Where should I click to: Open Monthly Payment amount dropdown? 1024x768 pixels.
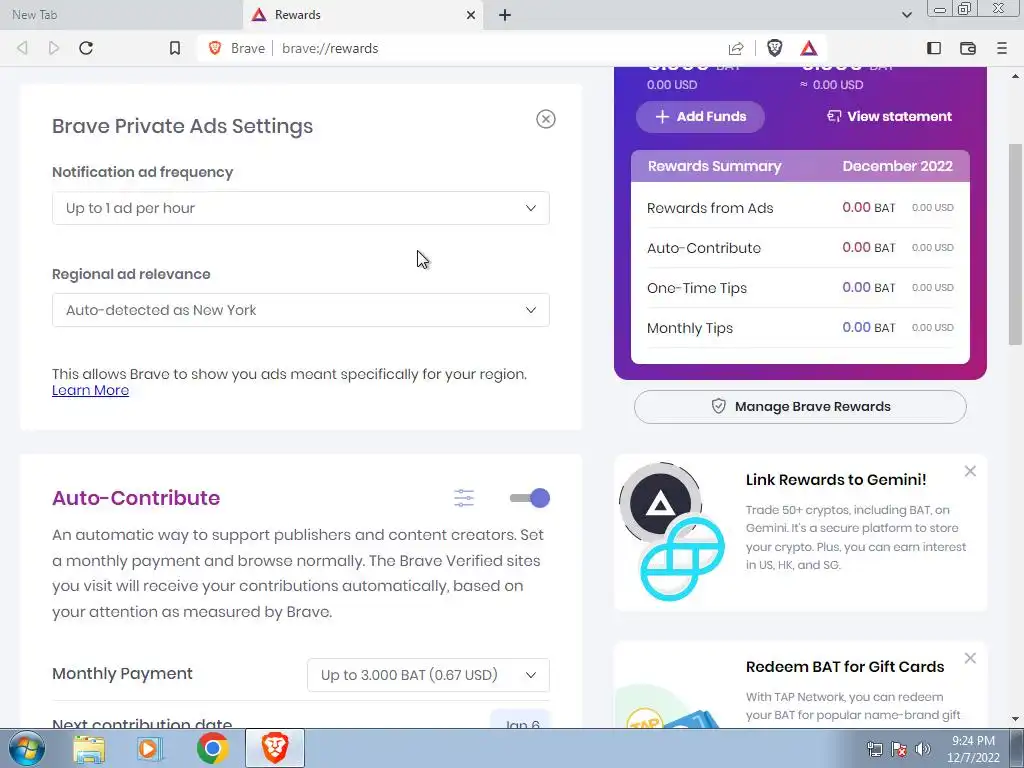(428, 675)
